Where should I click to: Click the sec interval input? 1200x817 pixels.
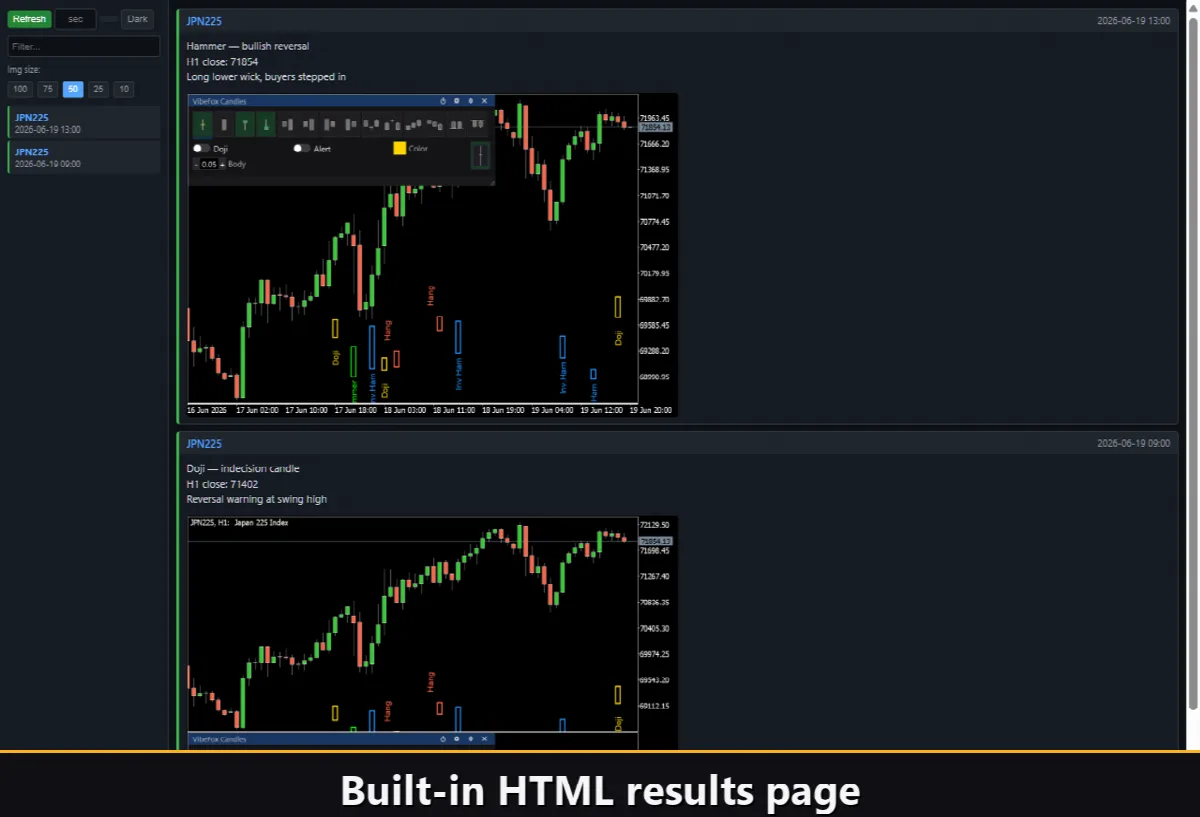coord(76,19)
